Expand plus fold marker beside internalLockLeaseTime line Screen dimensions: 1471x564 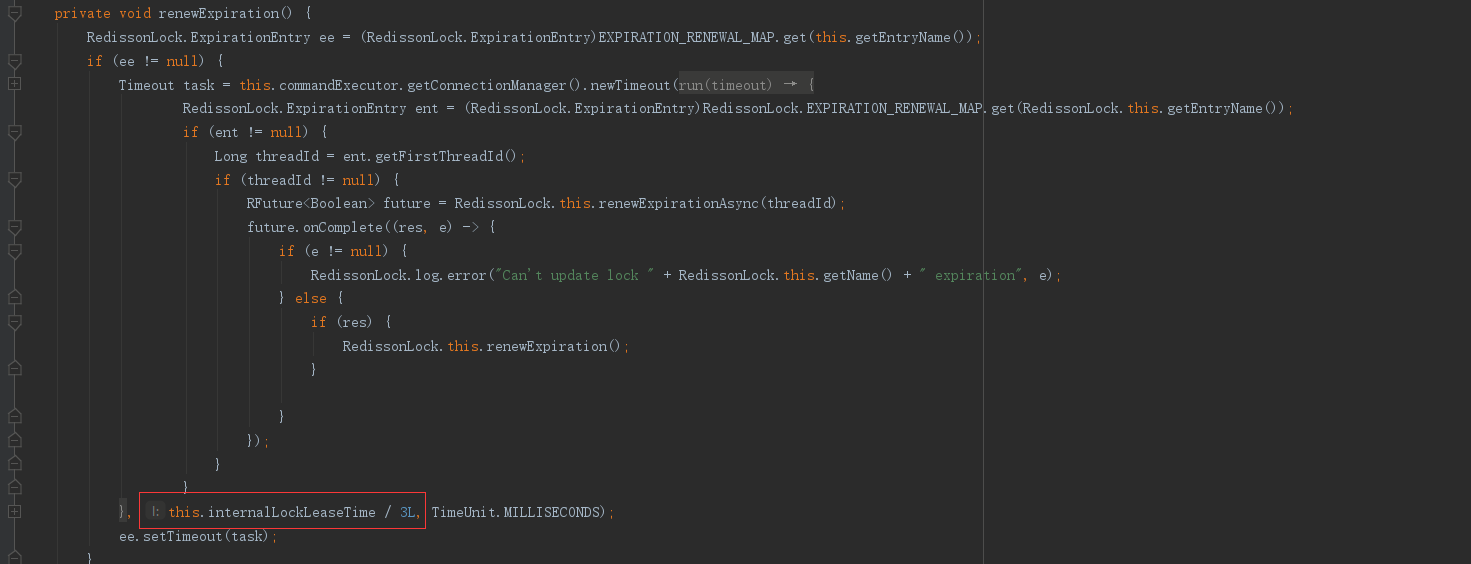[14, 511]
